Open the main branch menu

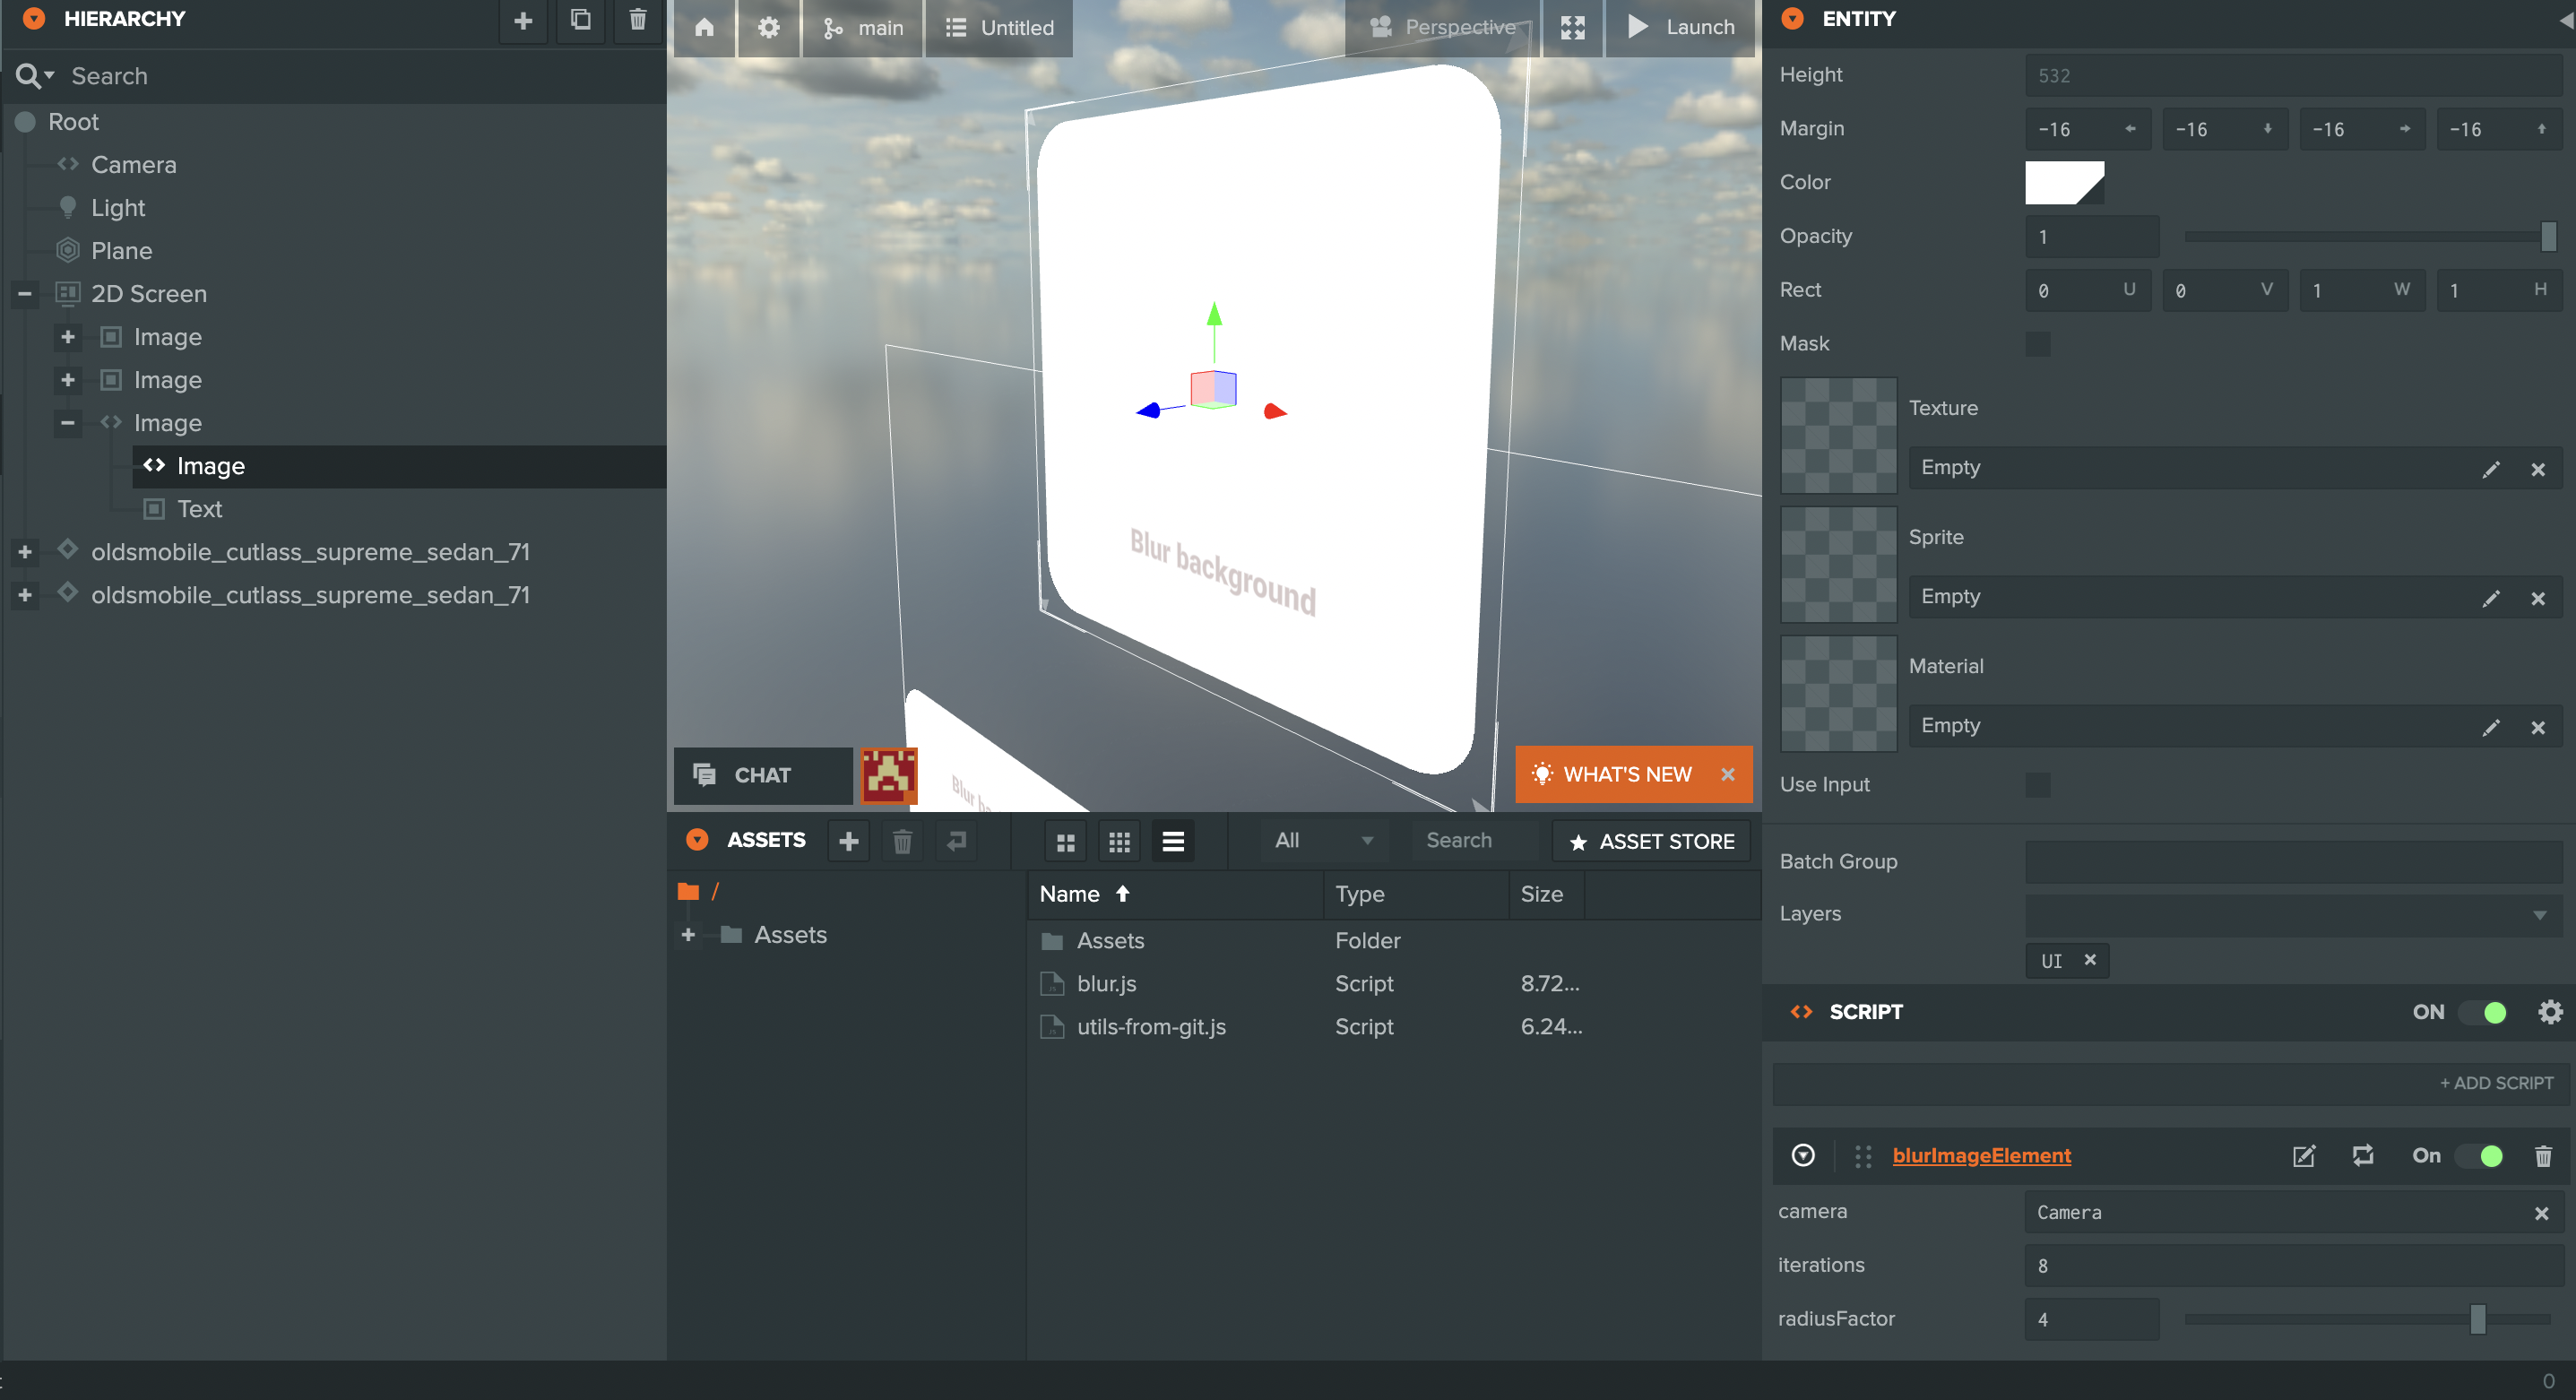point(862,27)
